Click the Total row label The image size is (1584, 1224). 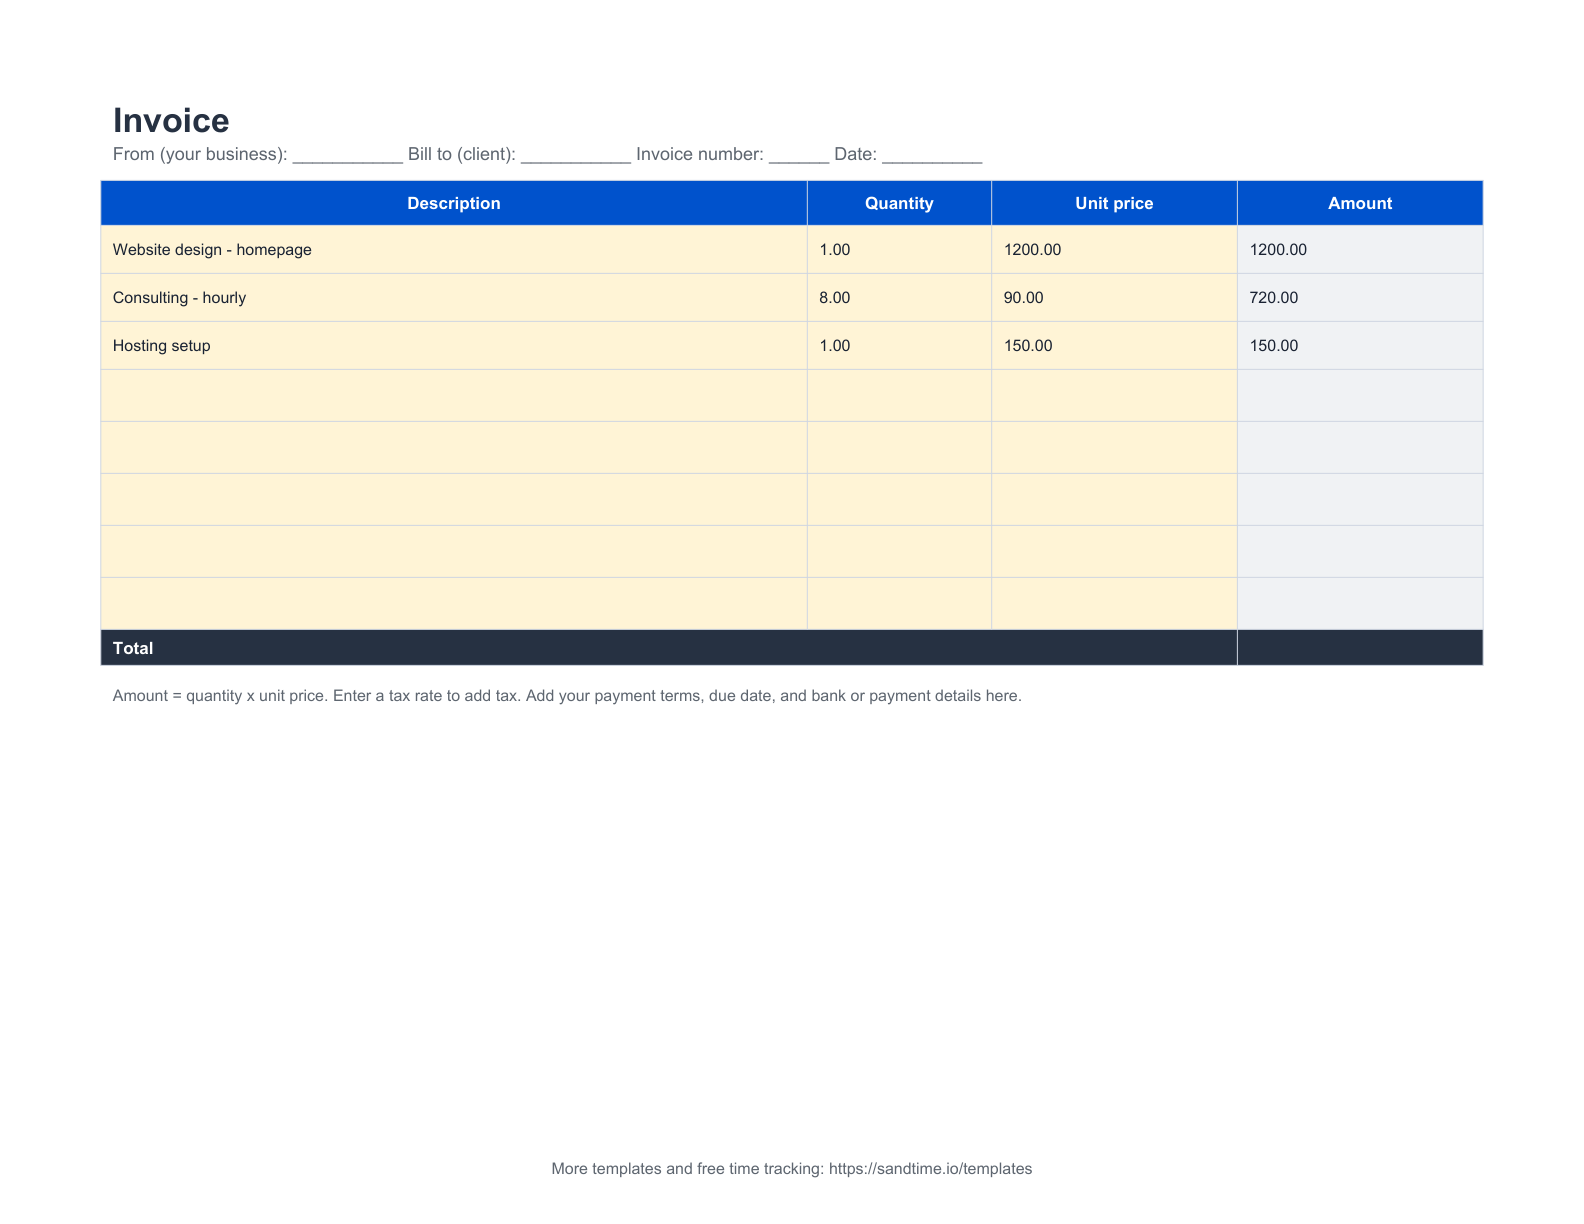(x=133, y=648)
